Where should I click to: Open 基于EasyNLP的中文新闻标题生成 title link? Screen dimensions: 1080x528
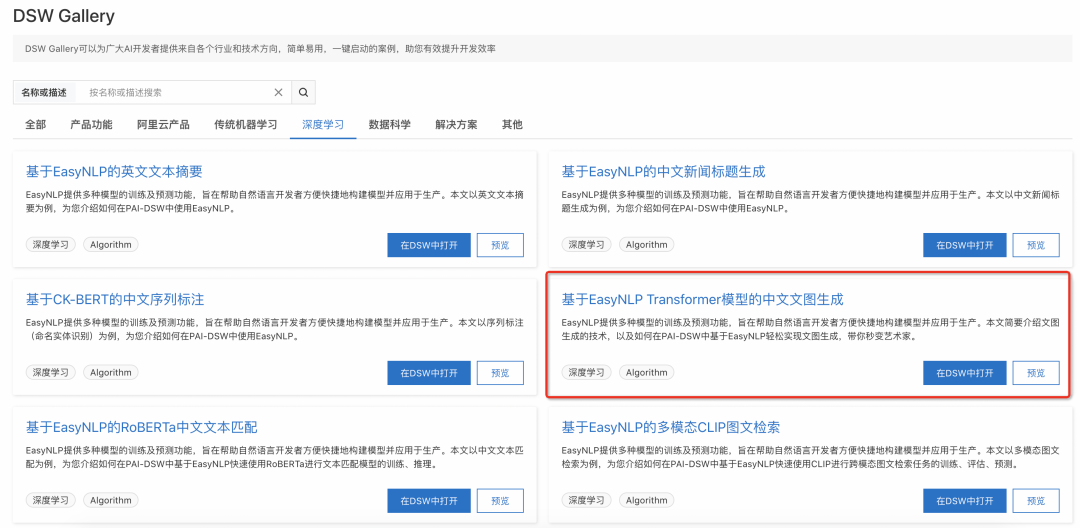pyautogui.click(x=663, y=171)
